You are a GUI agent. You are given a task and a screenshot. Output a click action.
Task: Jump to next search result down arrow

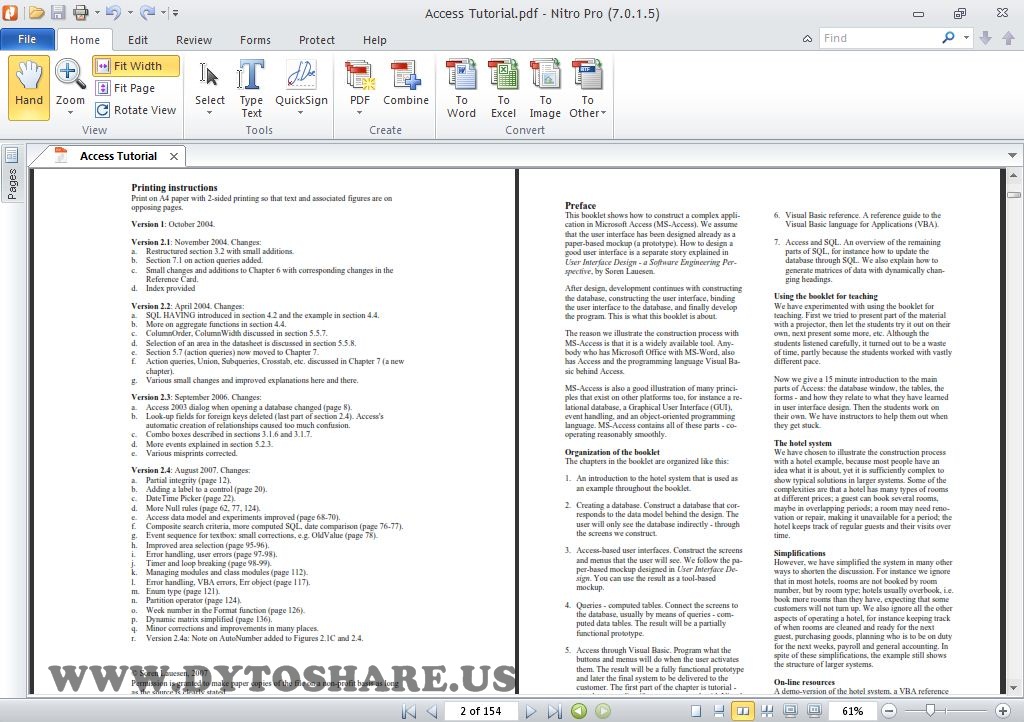985,39
